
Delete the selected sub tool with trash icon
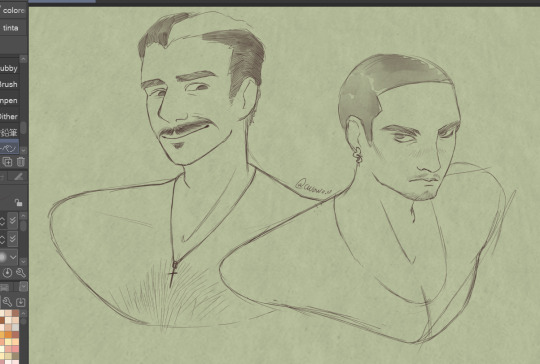click(x=21, y=162)
